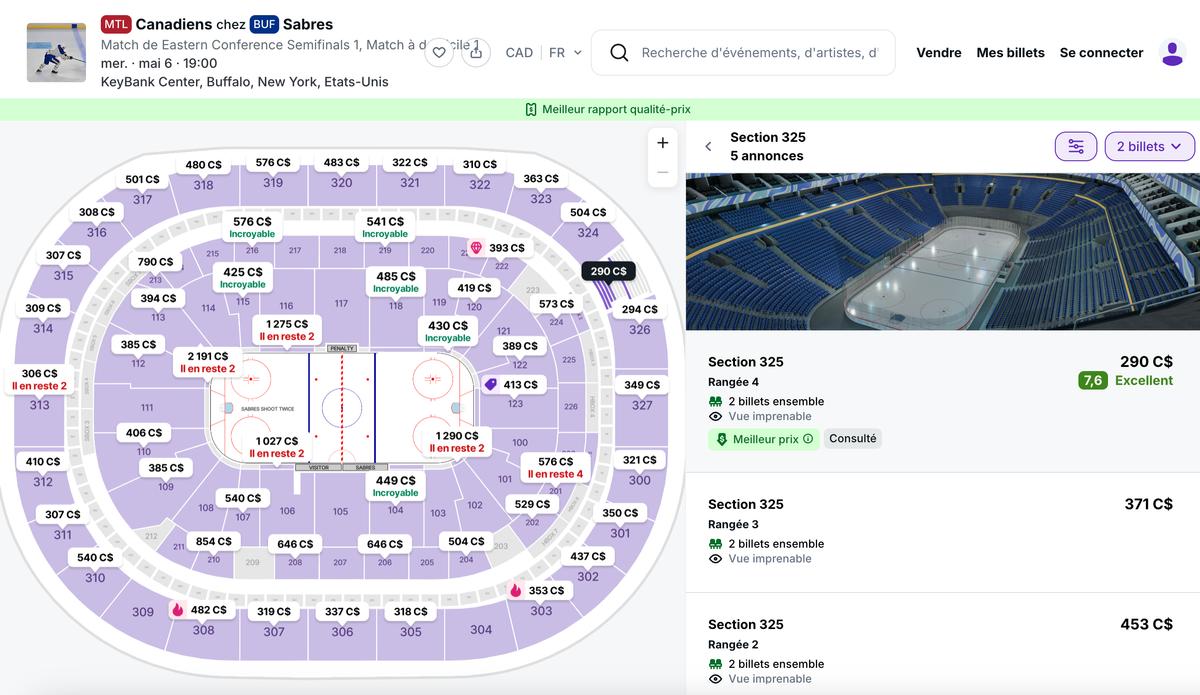Click the Meilleur rapport qualité-prix banner

[600, 109]
